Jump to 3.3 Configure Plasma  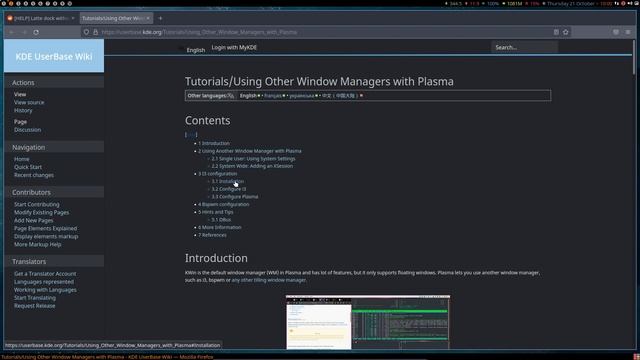tap(235, 197)
